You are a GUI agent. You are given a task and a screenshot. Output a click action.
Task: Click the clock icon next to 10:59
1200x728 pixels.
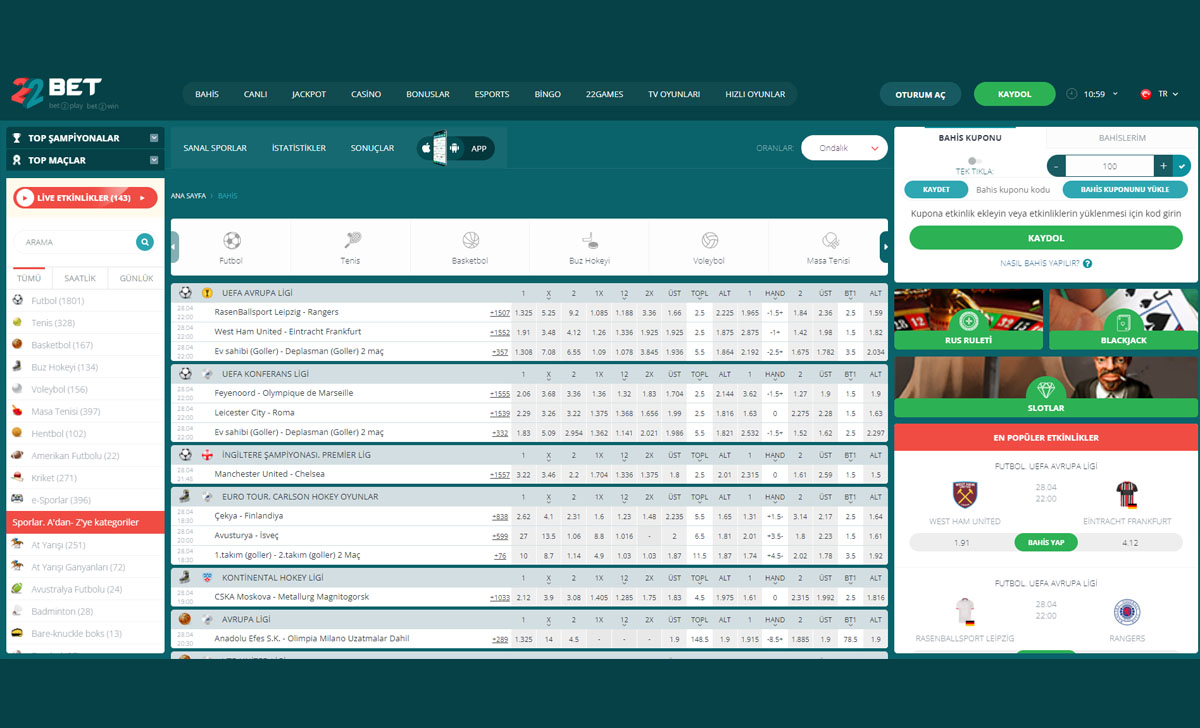click(x=1073, y=94)
